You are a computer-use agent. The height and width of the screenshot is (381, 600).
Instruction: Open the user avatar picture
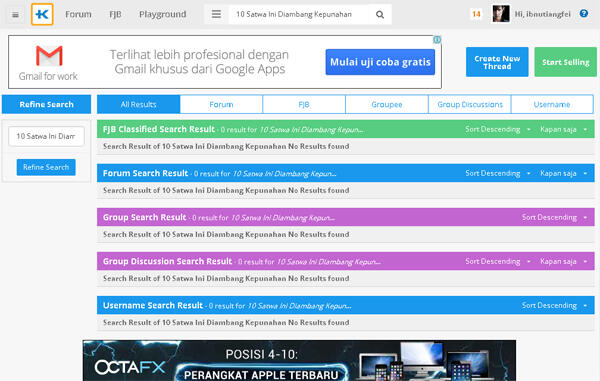coord(501,14)
